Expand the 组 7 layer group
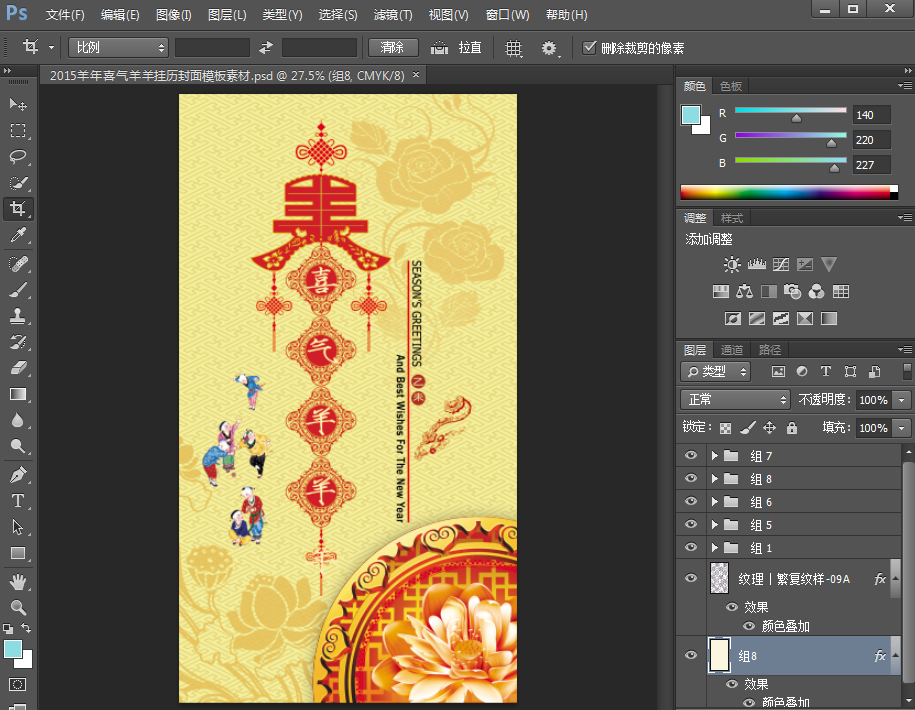This screenshot has width=915, height=710. 715,456
